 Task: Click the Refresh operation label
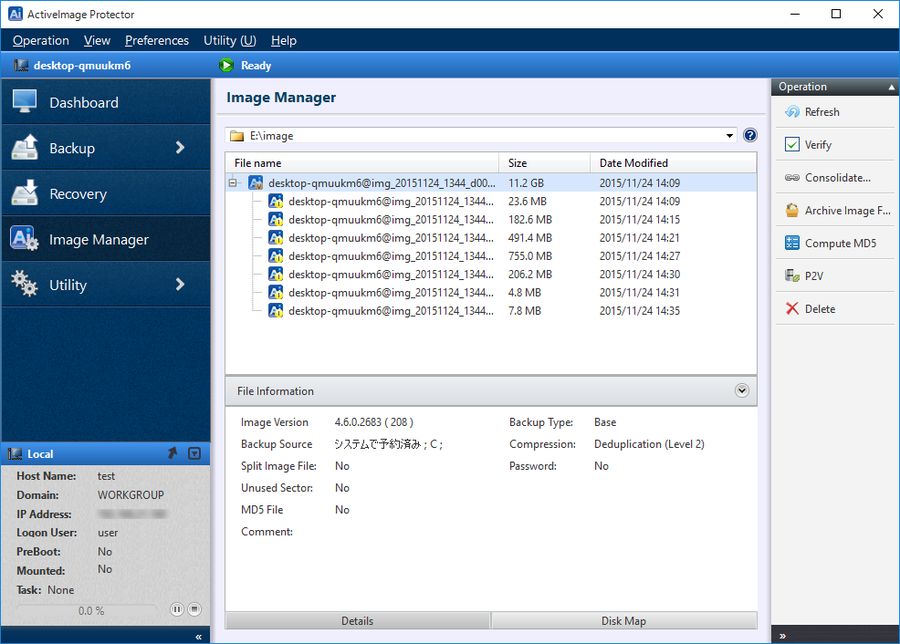click(822, 112)
